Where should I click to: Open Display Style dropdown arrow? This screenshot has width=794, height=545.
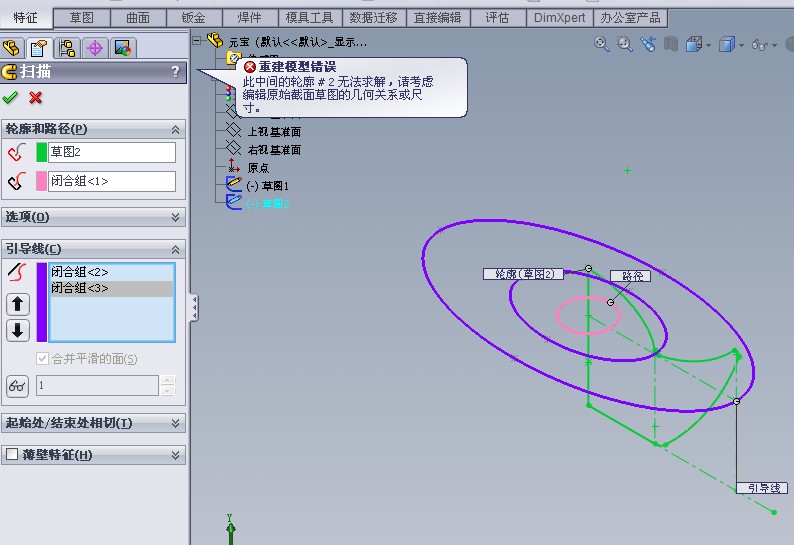[741, 46]
